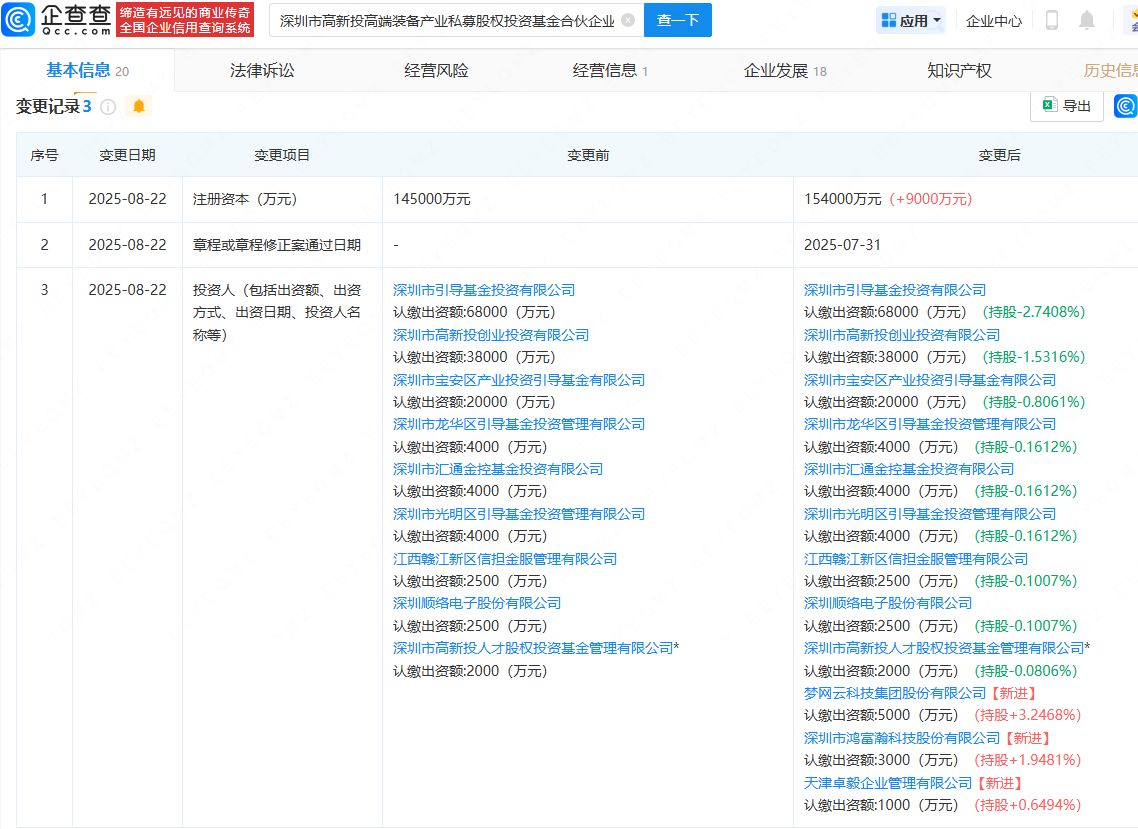Open 深圳市汇通金控基金投资有限公司 in 变更后 column
The width and height of the screenshot is (1138, 829).
coord(909,470)
